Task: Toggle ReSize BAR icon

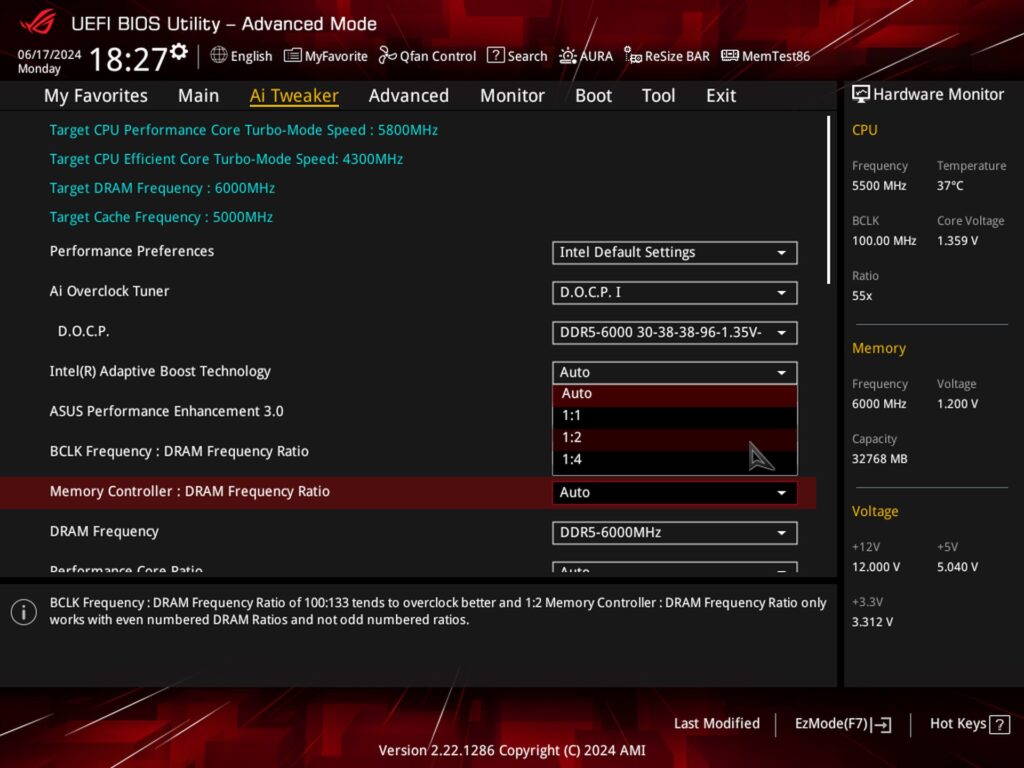Action: (x=633, y=56)
